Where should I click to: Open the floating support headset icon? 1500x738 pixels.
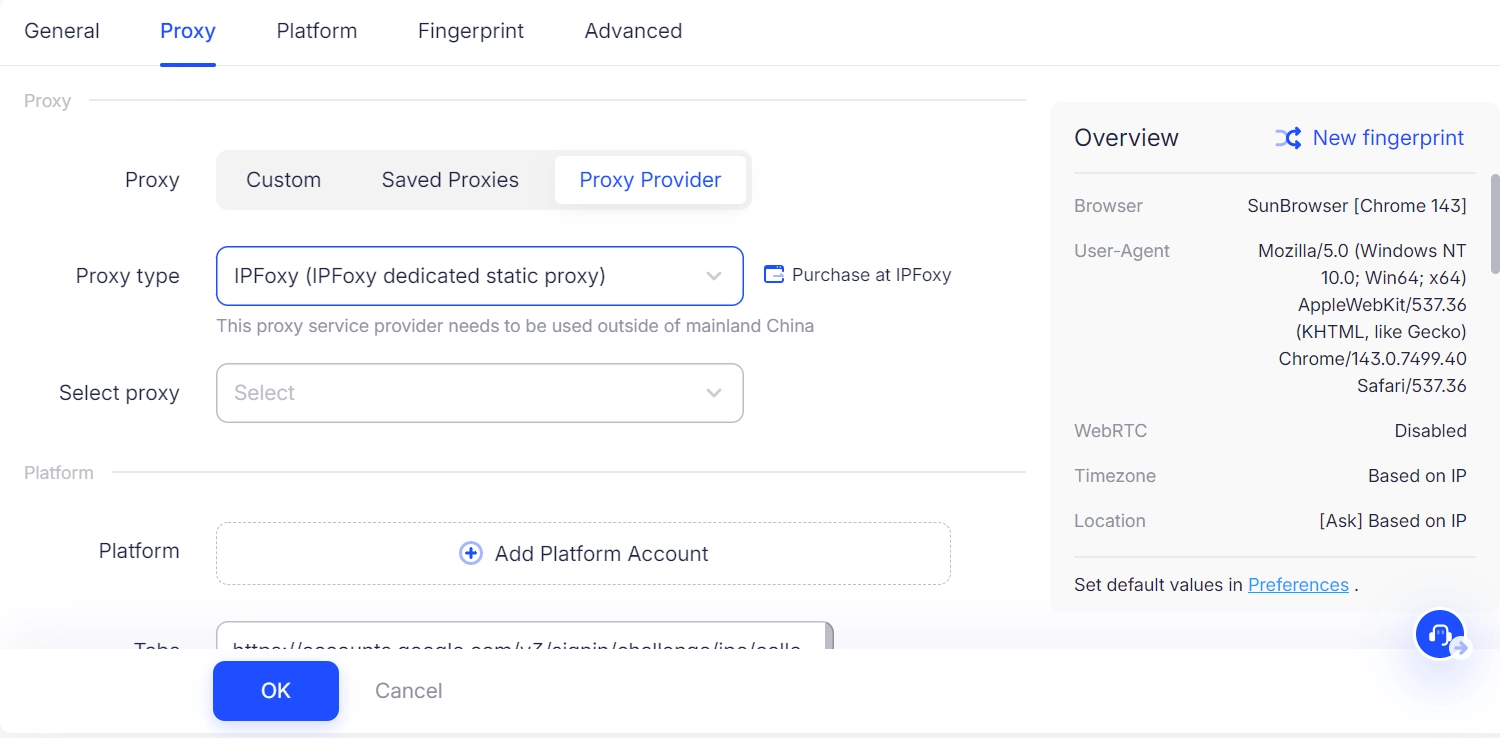(x=1440, y=634)
